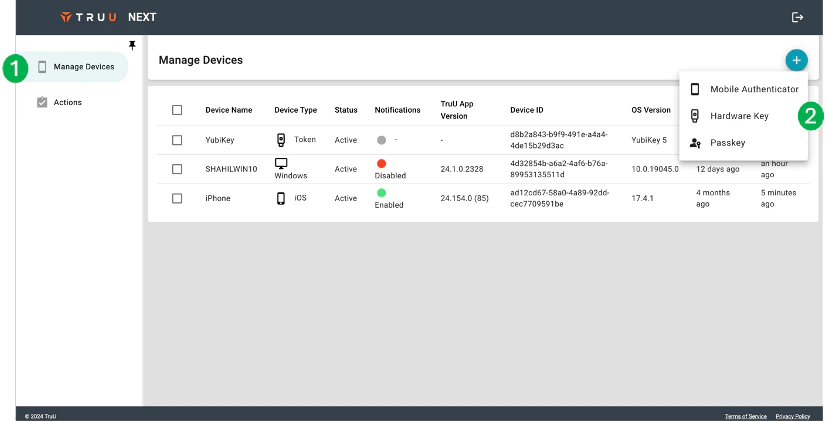The image size is (828, 422).
Task: Click the pin sidebar icon
Action: [x=132, y=45]
